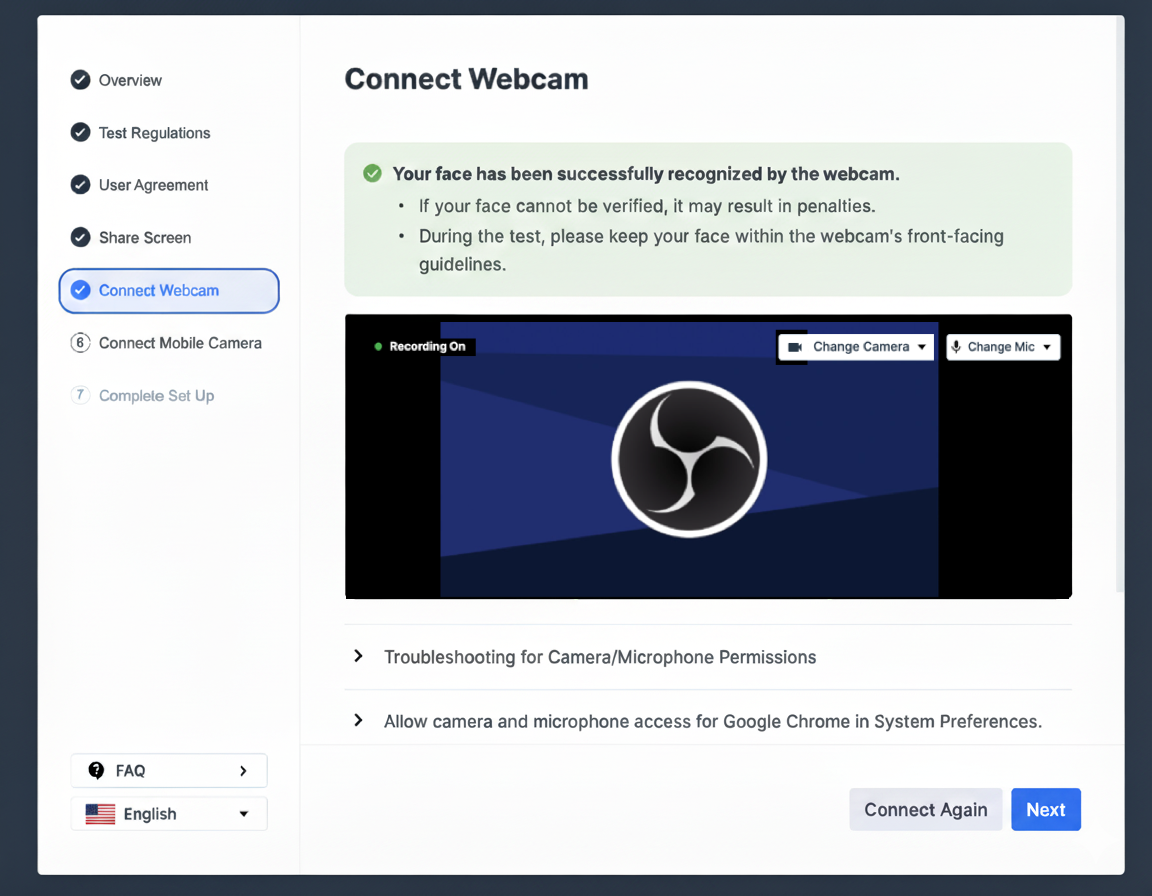Click the green success checkmark icon

(x=372, y=173)
